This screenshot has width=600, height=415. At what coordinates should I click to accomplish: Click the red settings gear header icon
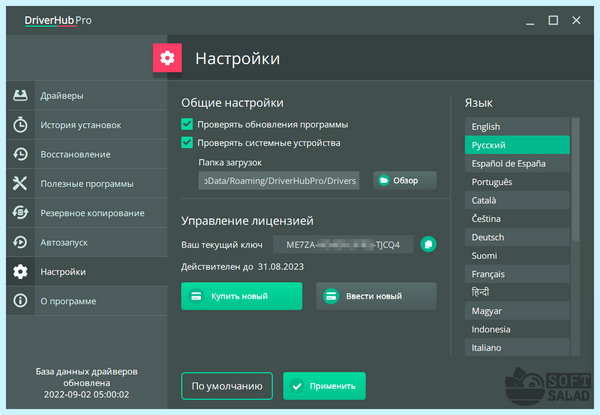coord(167,58)
